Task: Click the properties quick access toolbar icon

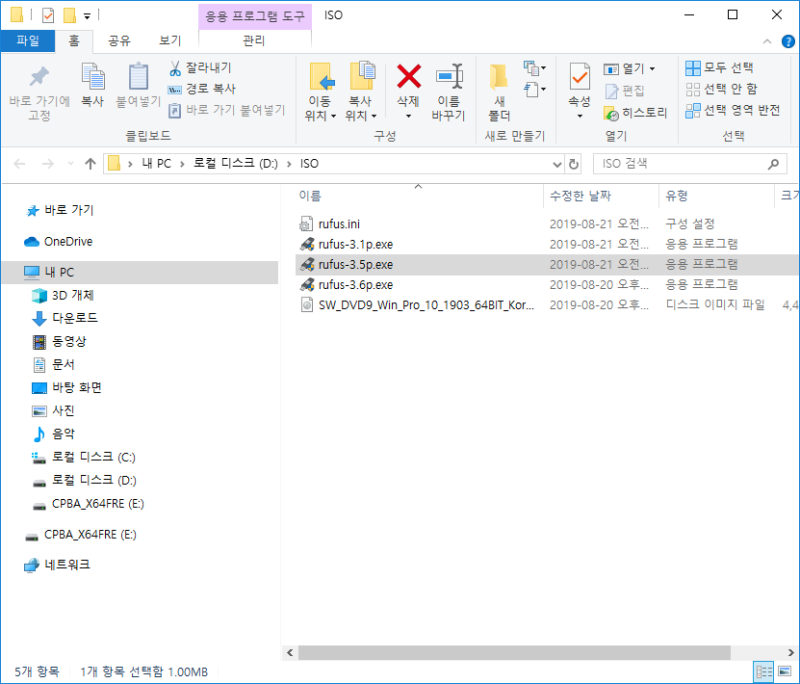Action: pyautogui.click(x=48, y=15)
